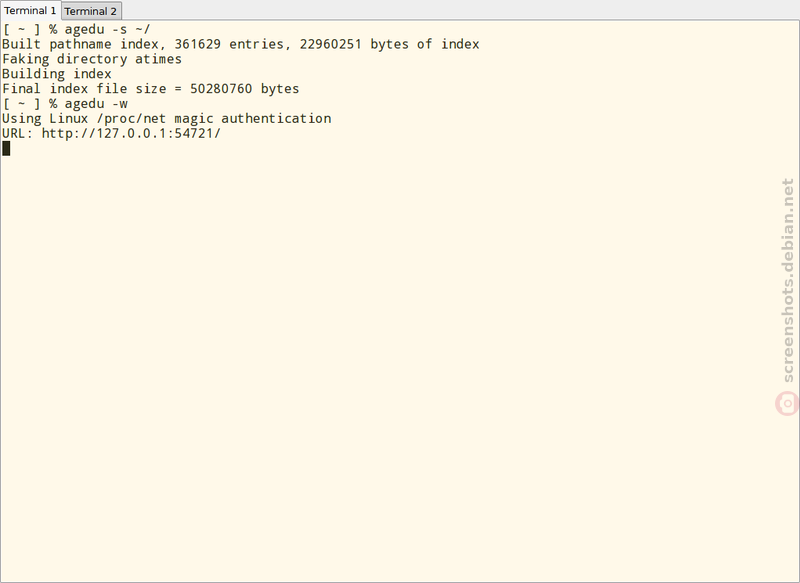This screenshot has height=583, width=800.
Task: Click the 'Building index' output line
Action: 57,74
